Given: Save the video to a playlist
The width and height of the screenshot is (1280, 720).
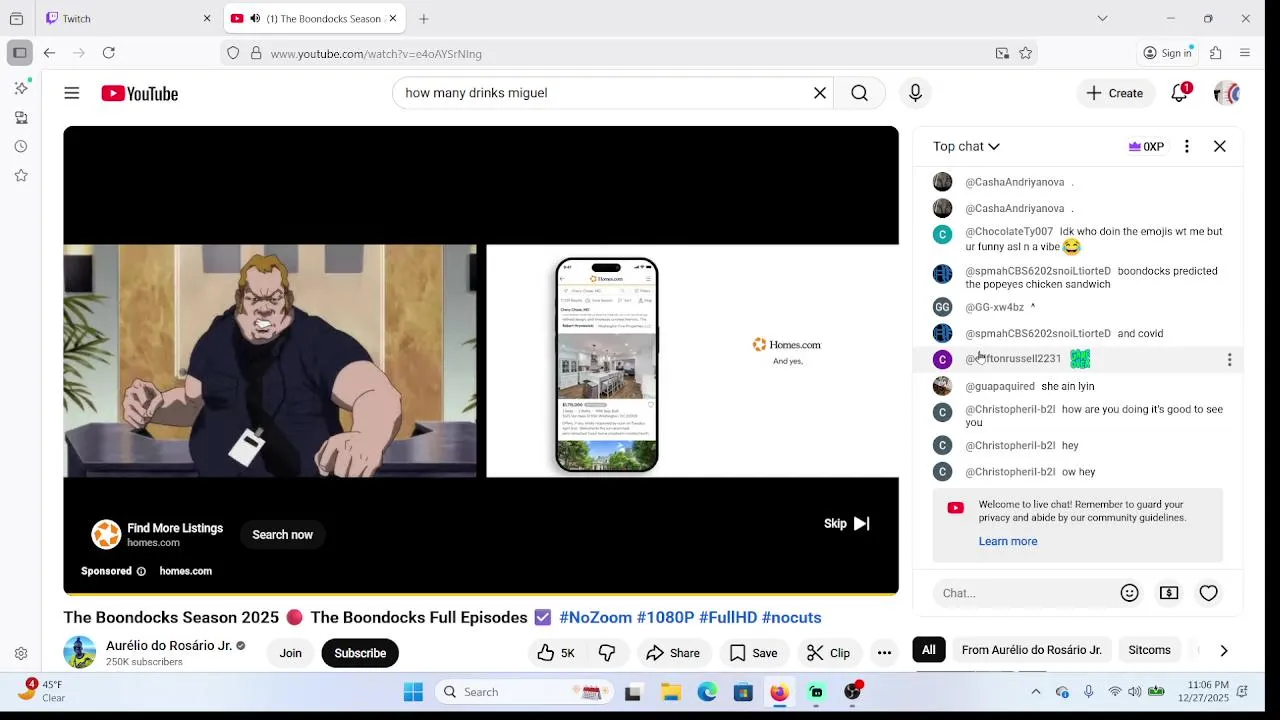Looking at the screenshot, I should coord(753,653).
